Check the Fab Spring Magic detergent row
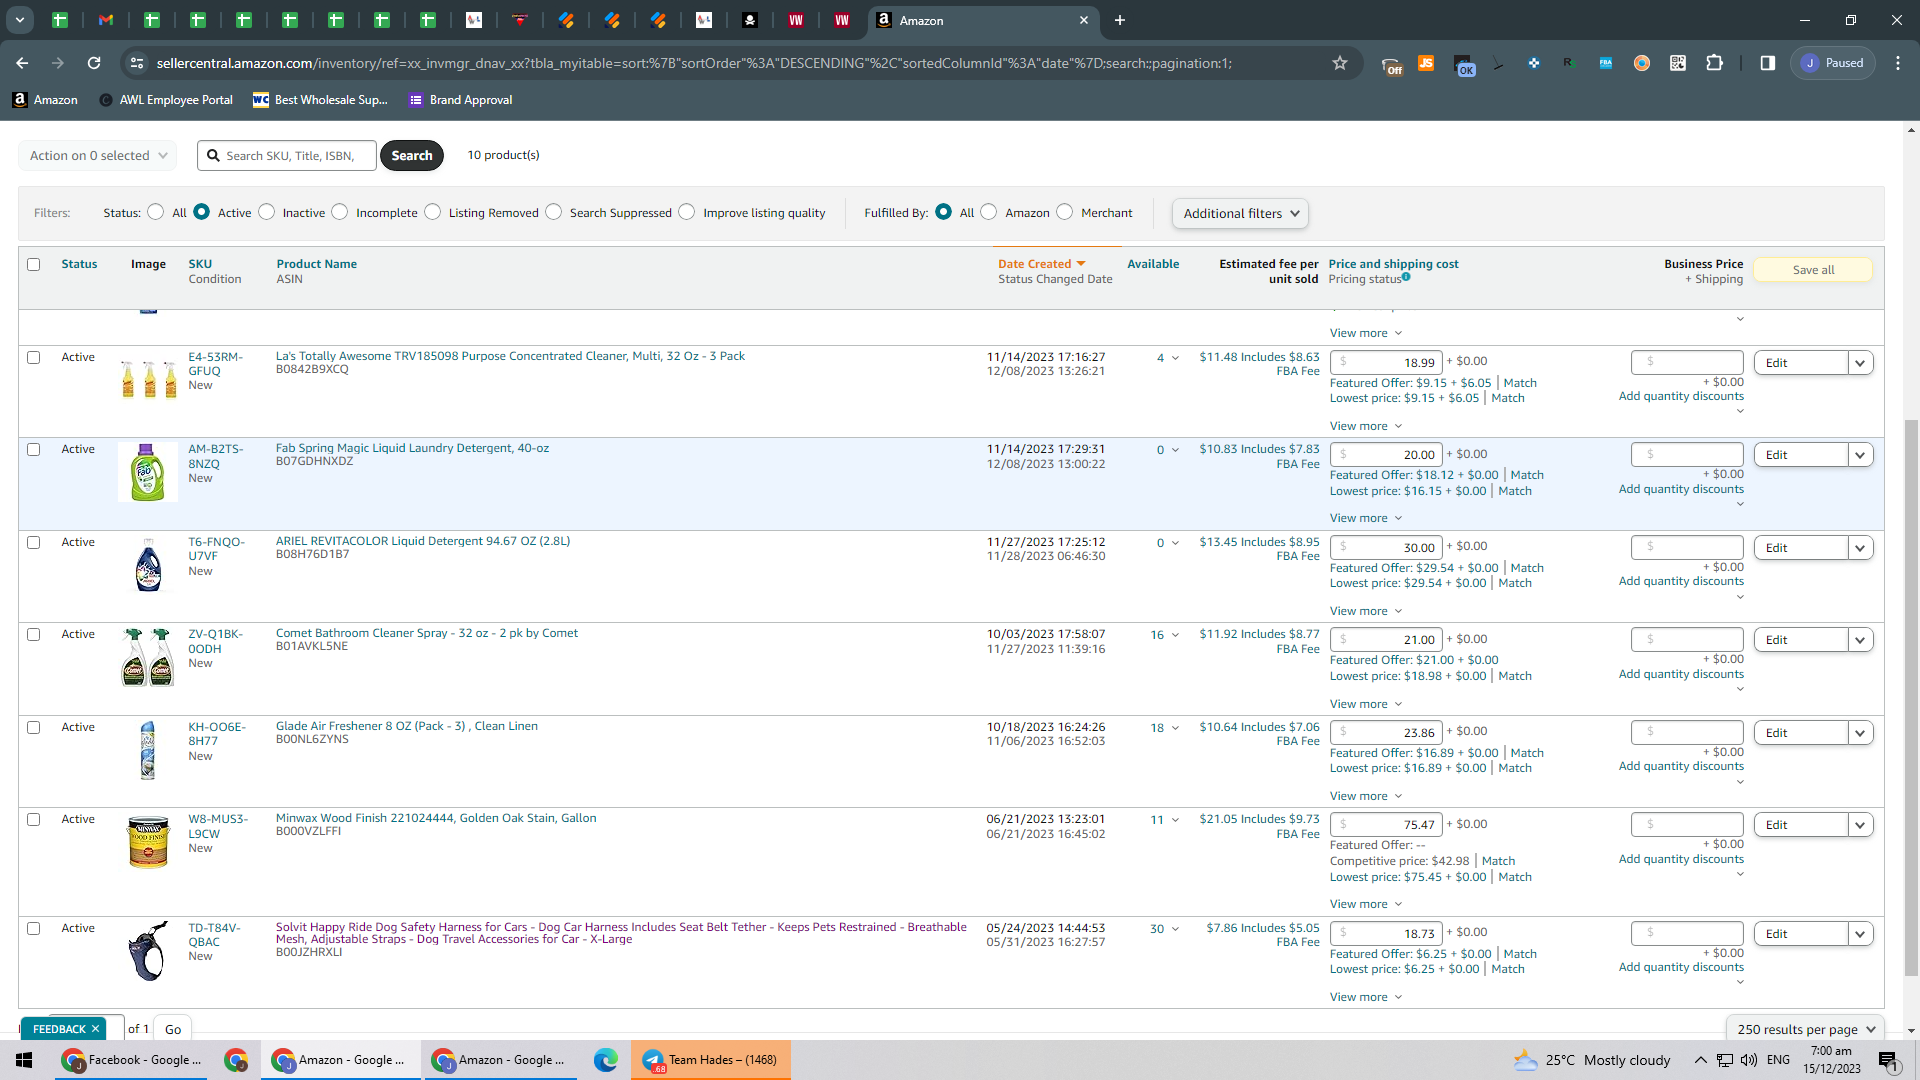1920x1080 pixels. click(x=34, y=450)
